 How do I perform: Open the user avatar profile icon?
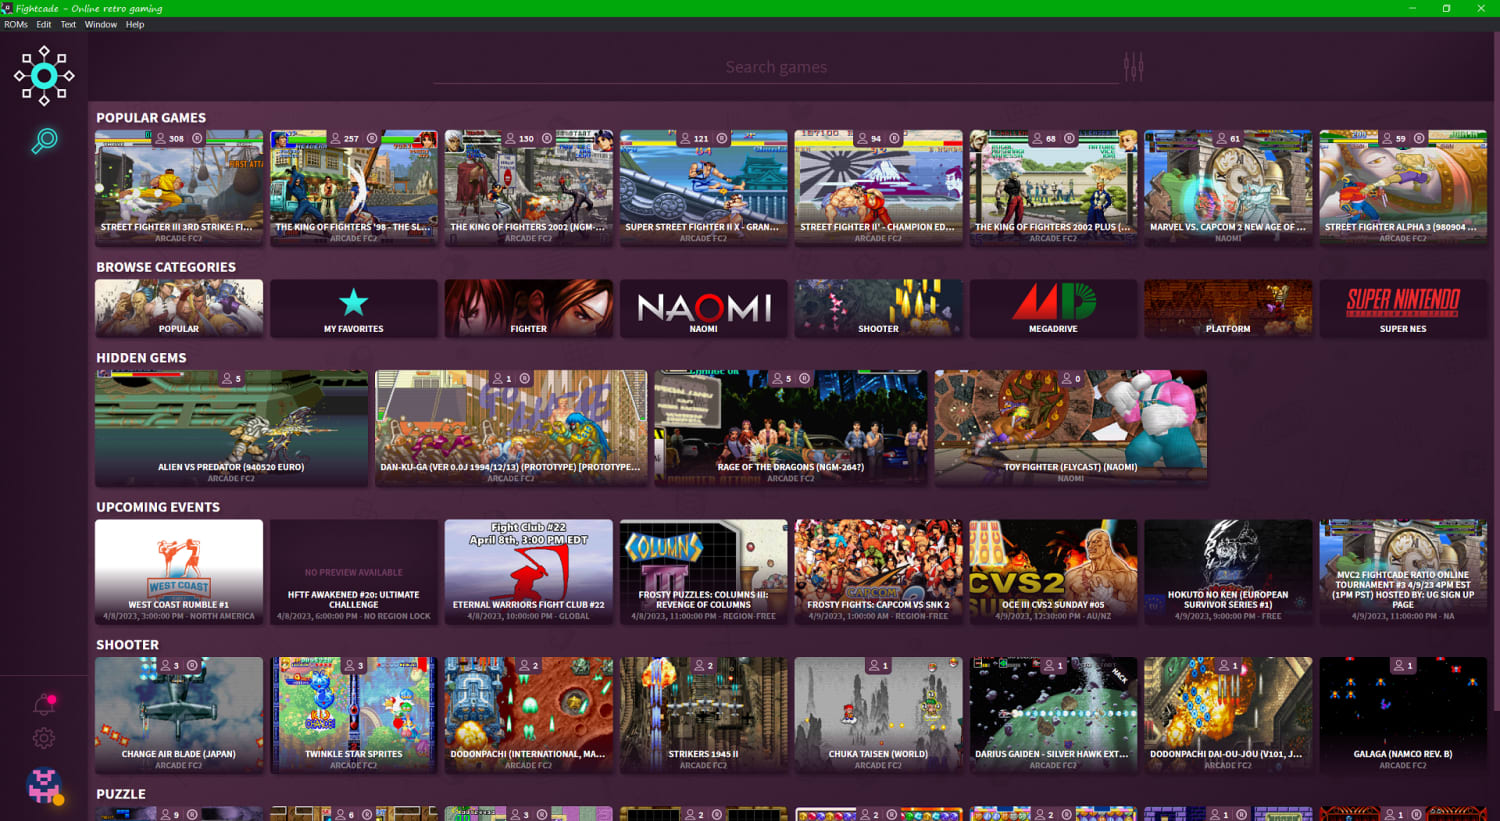(x=44, y=786)
